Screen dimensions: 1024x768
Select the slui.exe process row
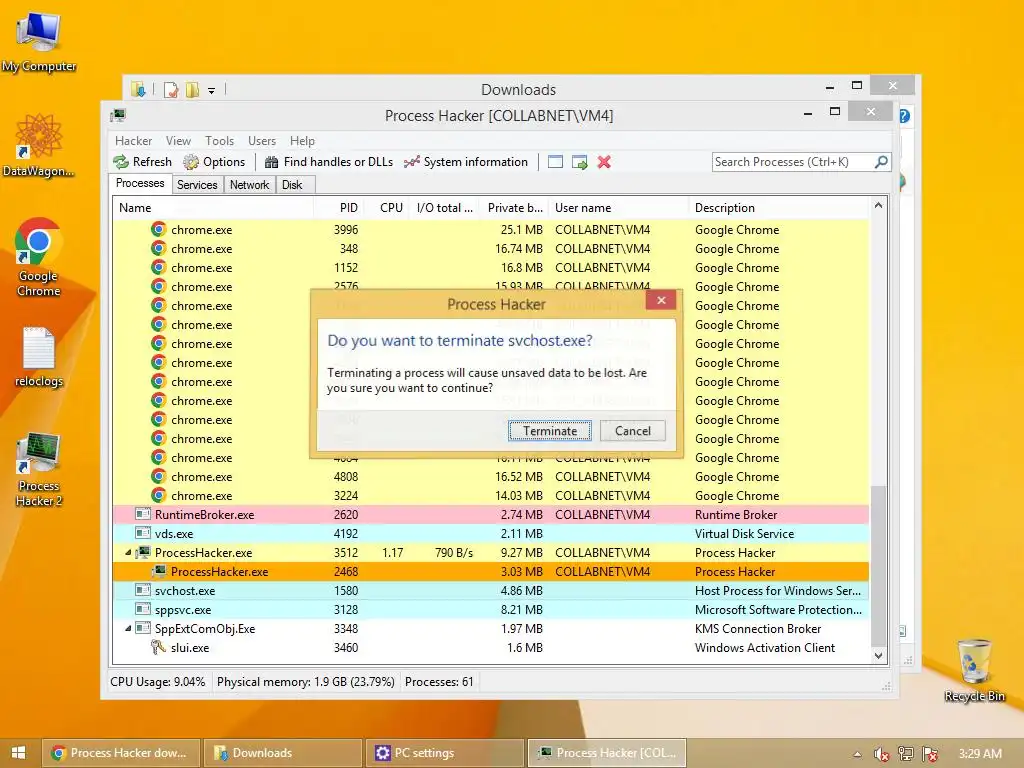tap(491, 648)
